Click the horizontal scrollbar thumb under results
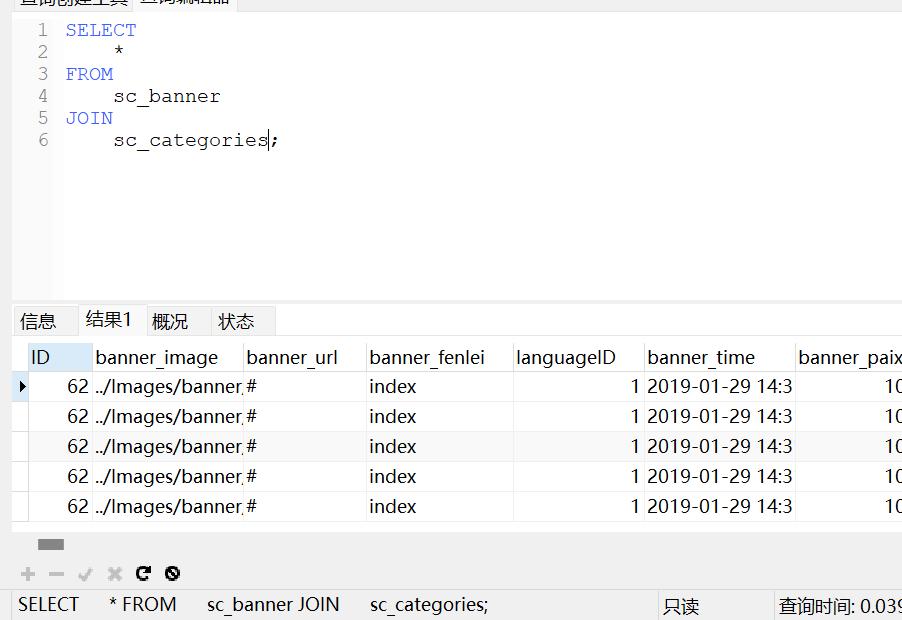Viewport: 902px width, 620px height. [51, 544]
